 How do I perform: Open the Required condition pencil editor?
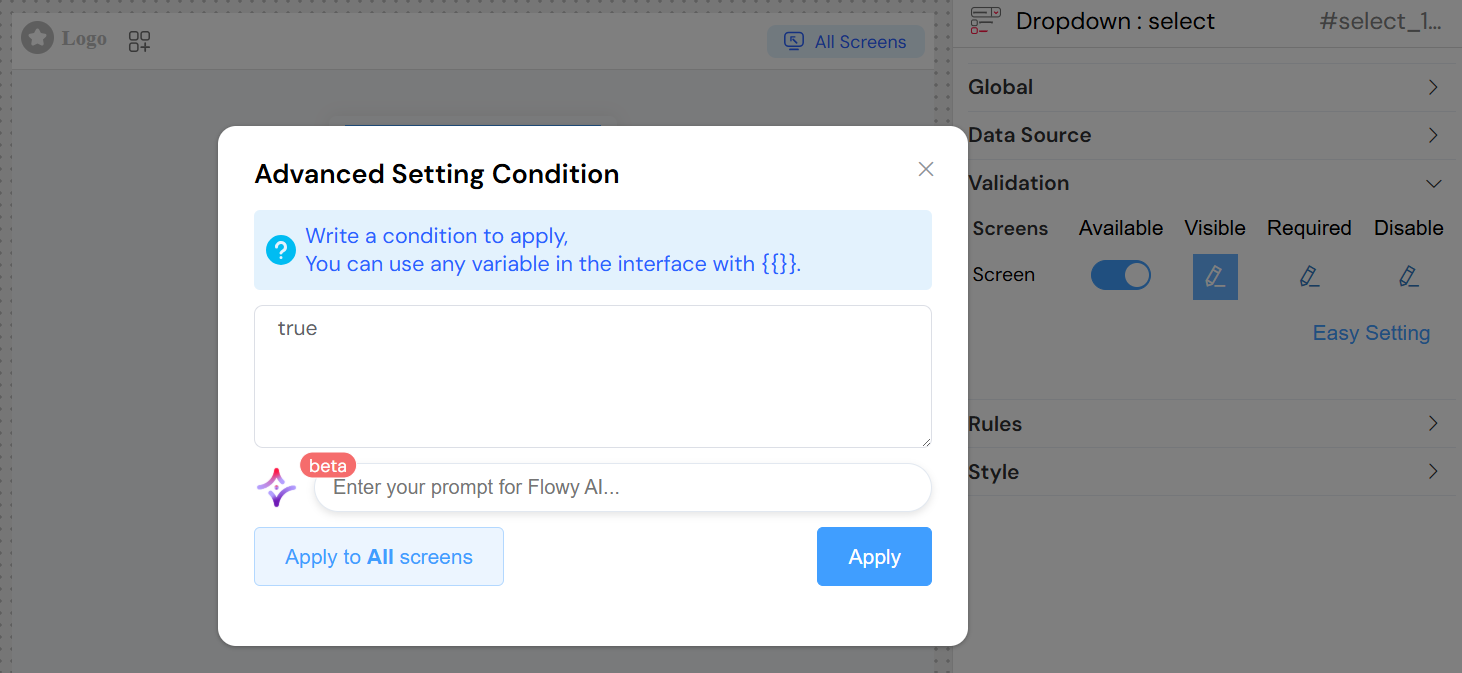coord(1309,275)
